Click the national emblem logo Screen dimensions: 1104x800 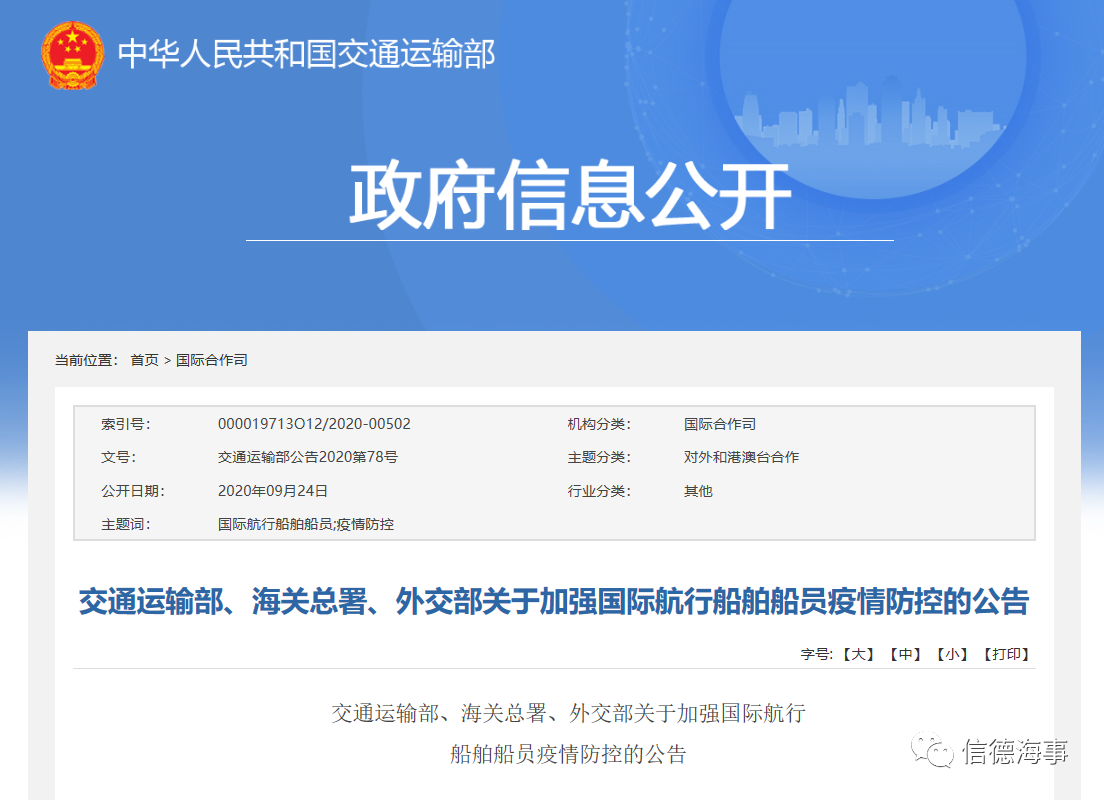[73, 56]
